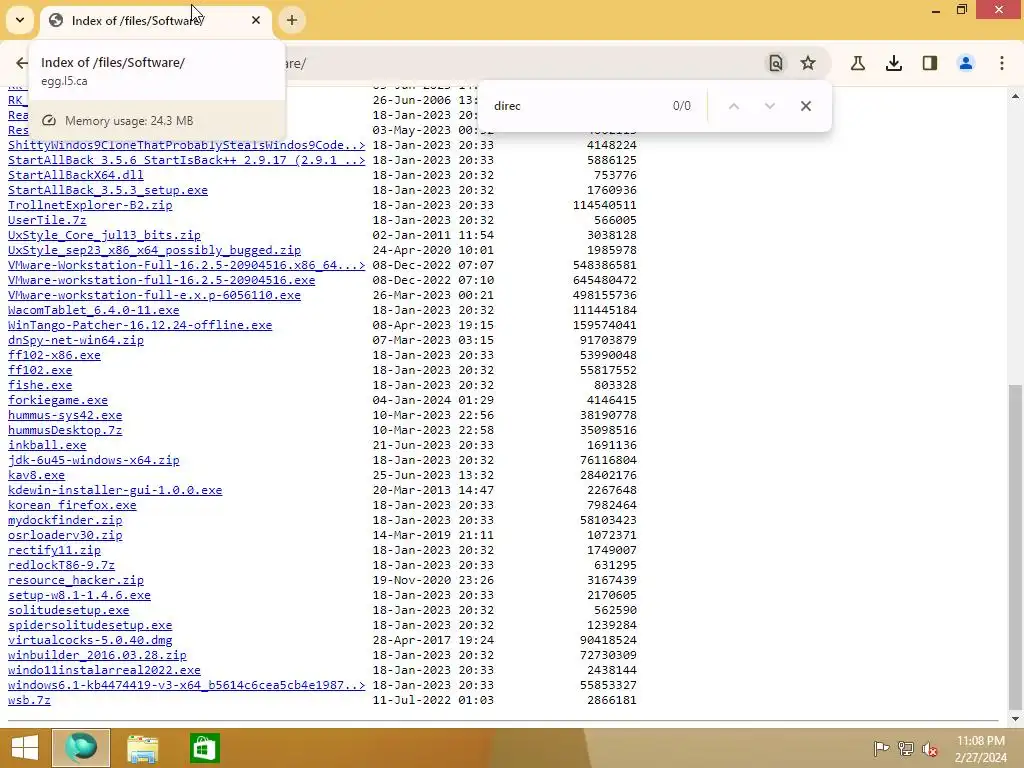Bookmark this page with the star icon
Image resolution: width=1024 pixels, height=768 pixels.
[x=808, y=63]
